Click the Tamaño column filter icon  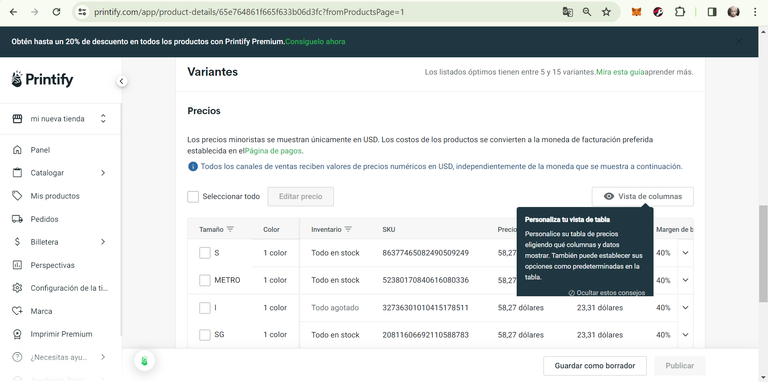point(230,229)
